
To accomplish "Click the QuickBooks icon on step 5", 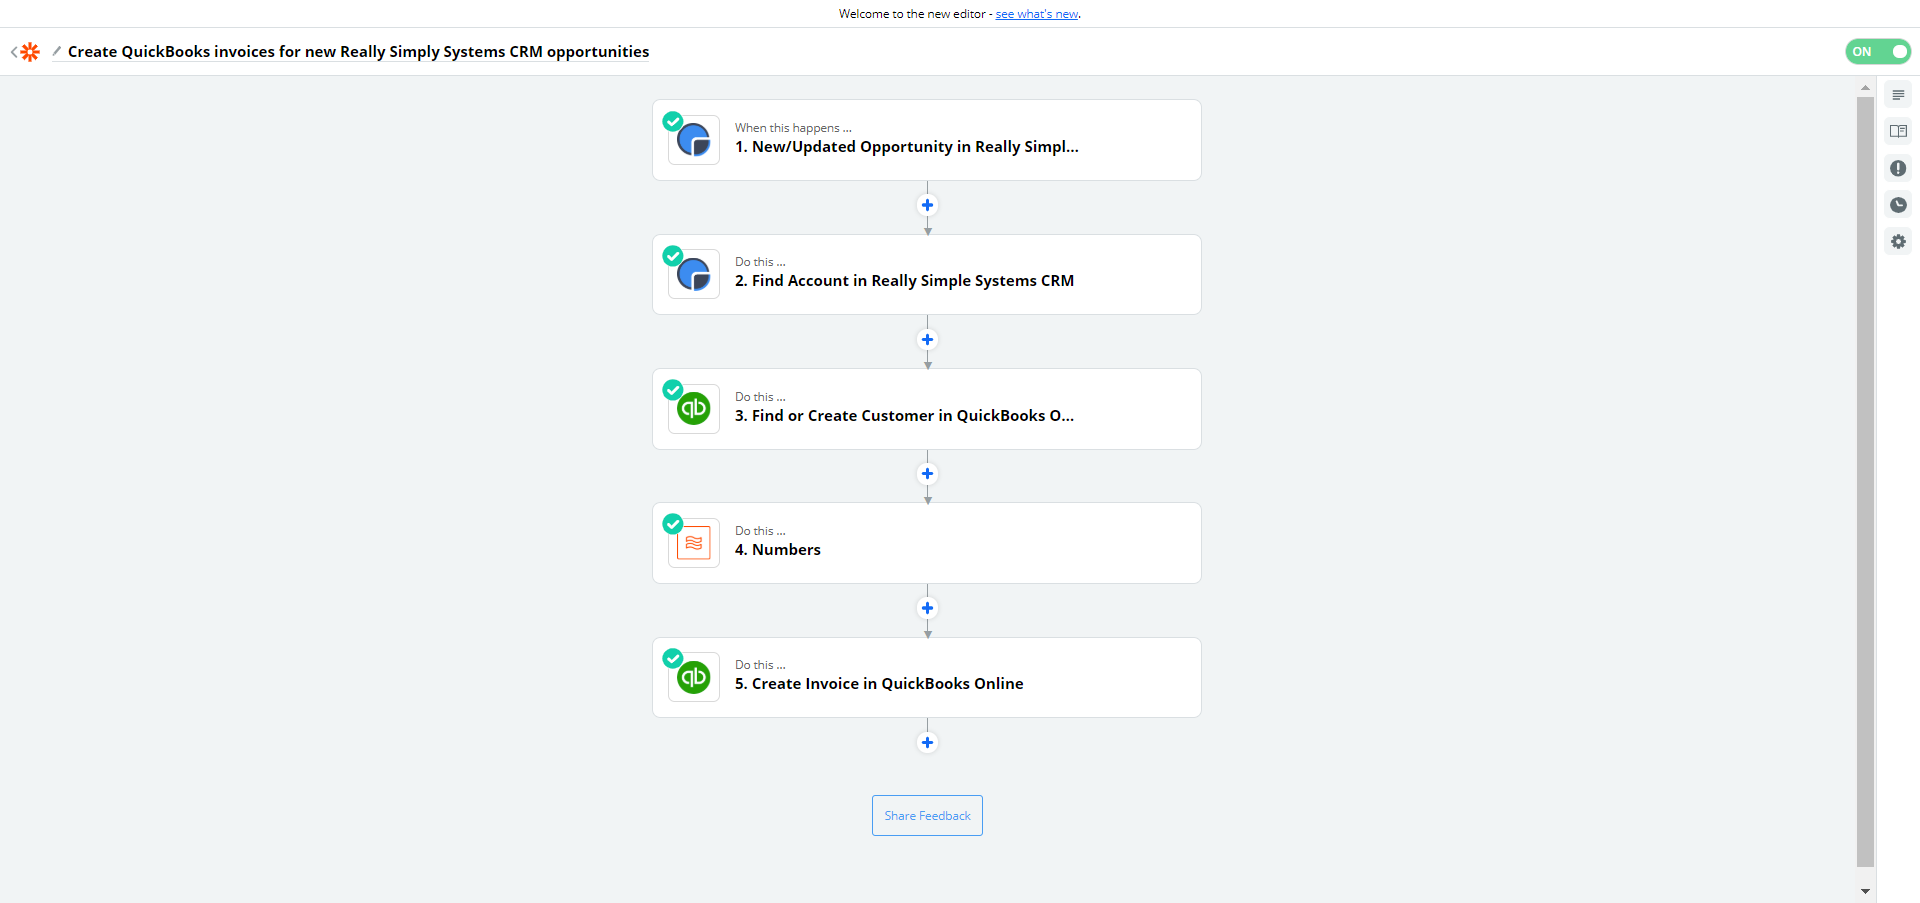I will pos(694,677).
